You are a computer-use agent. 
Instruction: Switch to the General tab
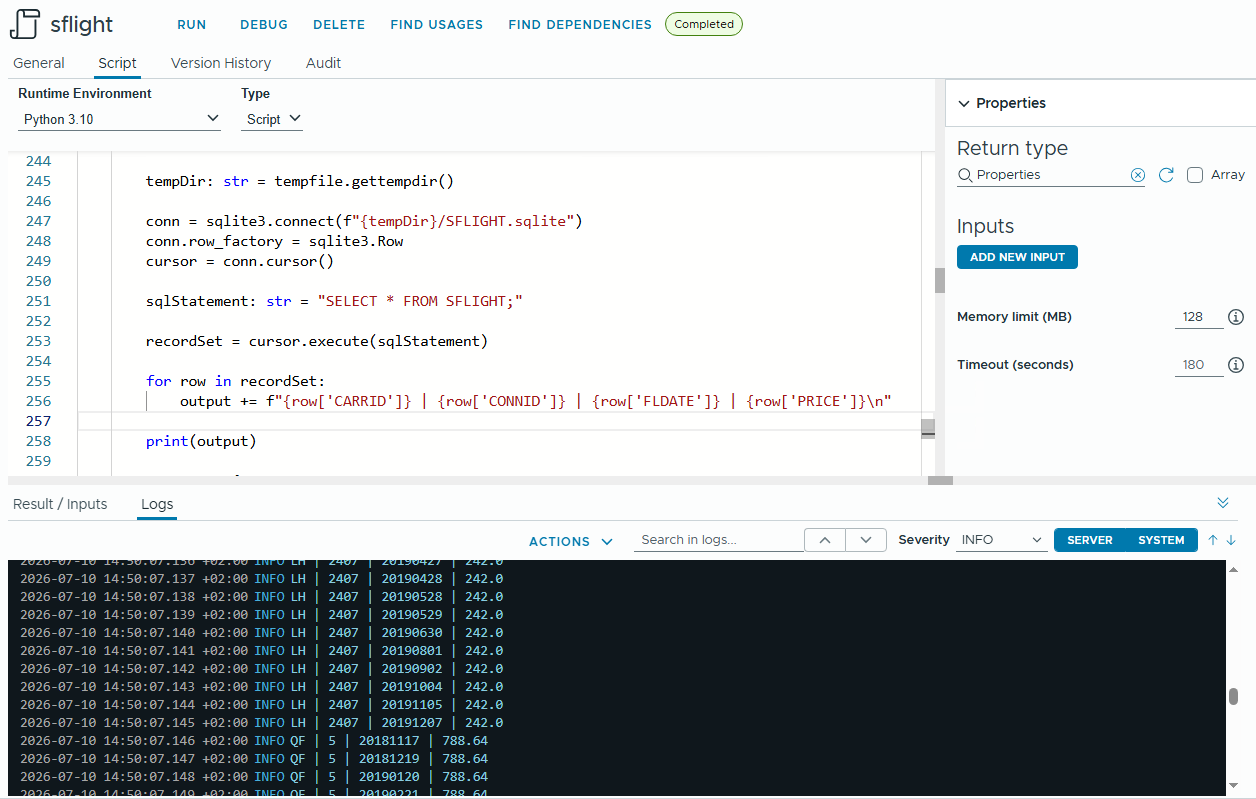click(39, 63)
